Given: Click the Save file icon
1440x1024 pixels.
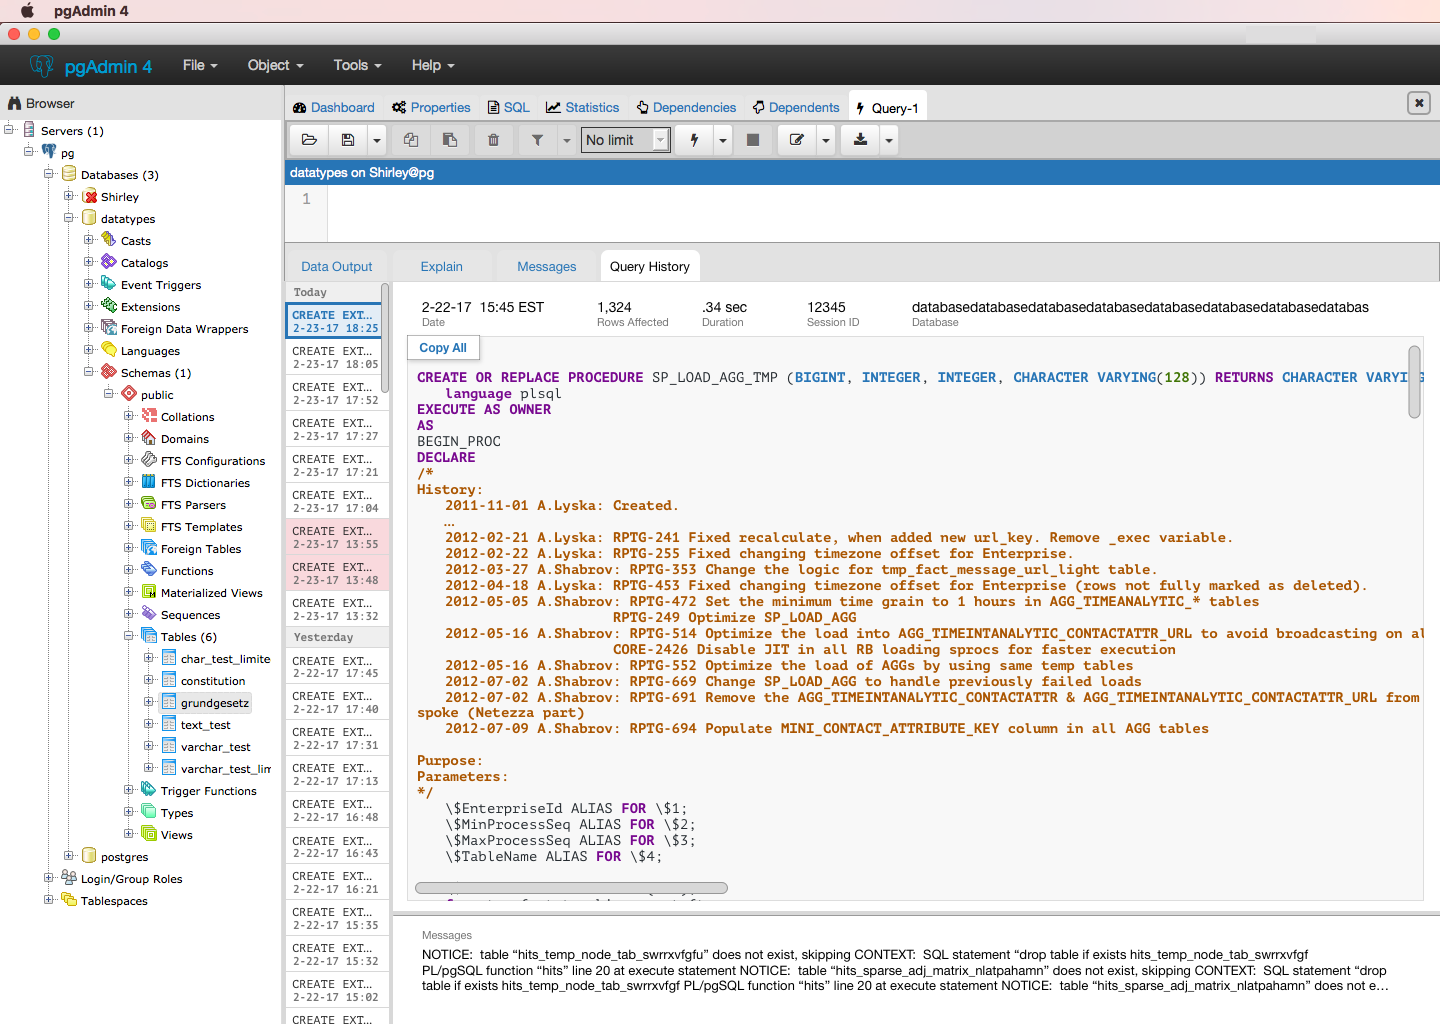Looking at the screenshot, I should click(x=348, y=140).
